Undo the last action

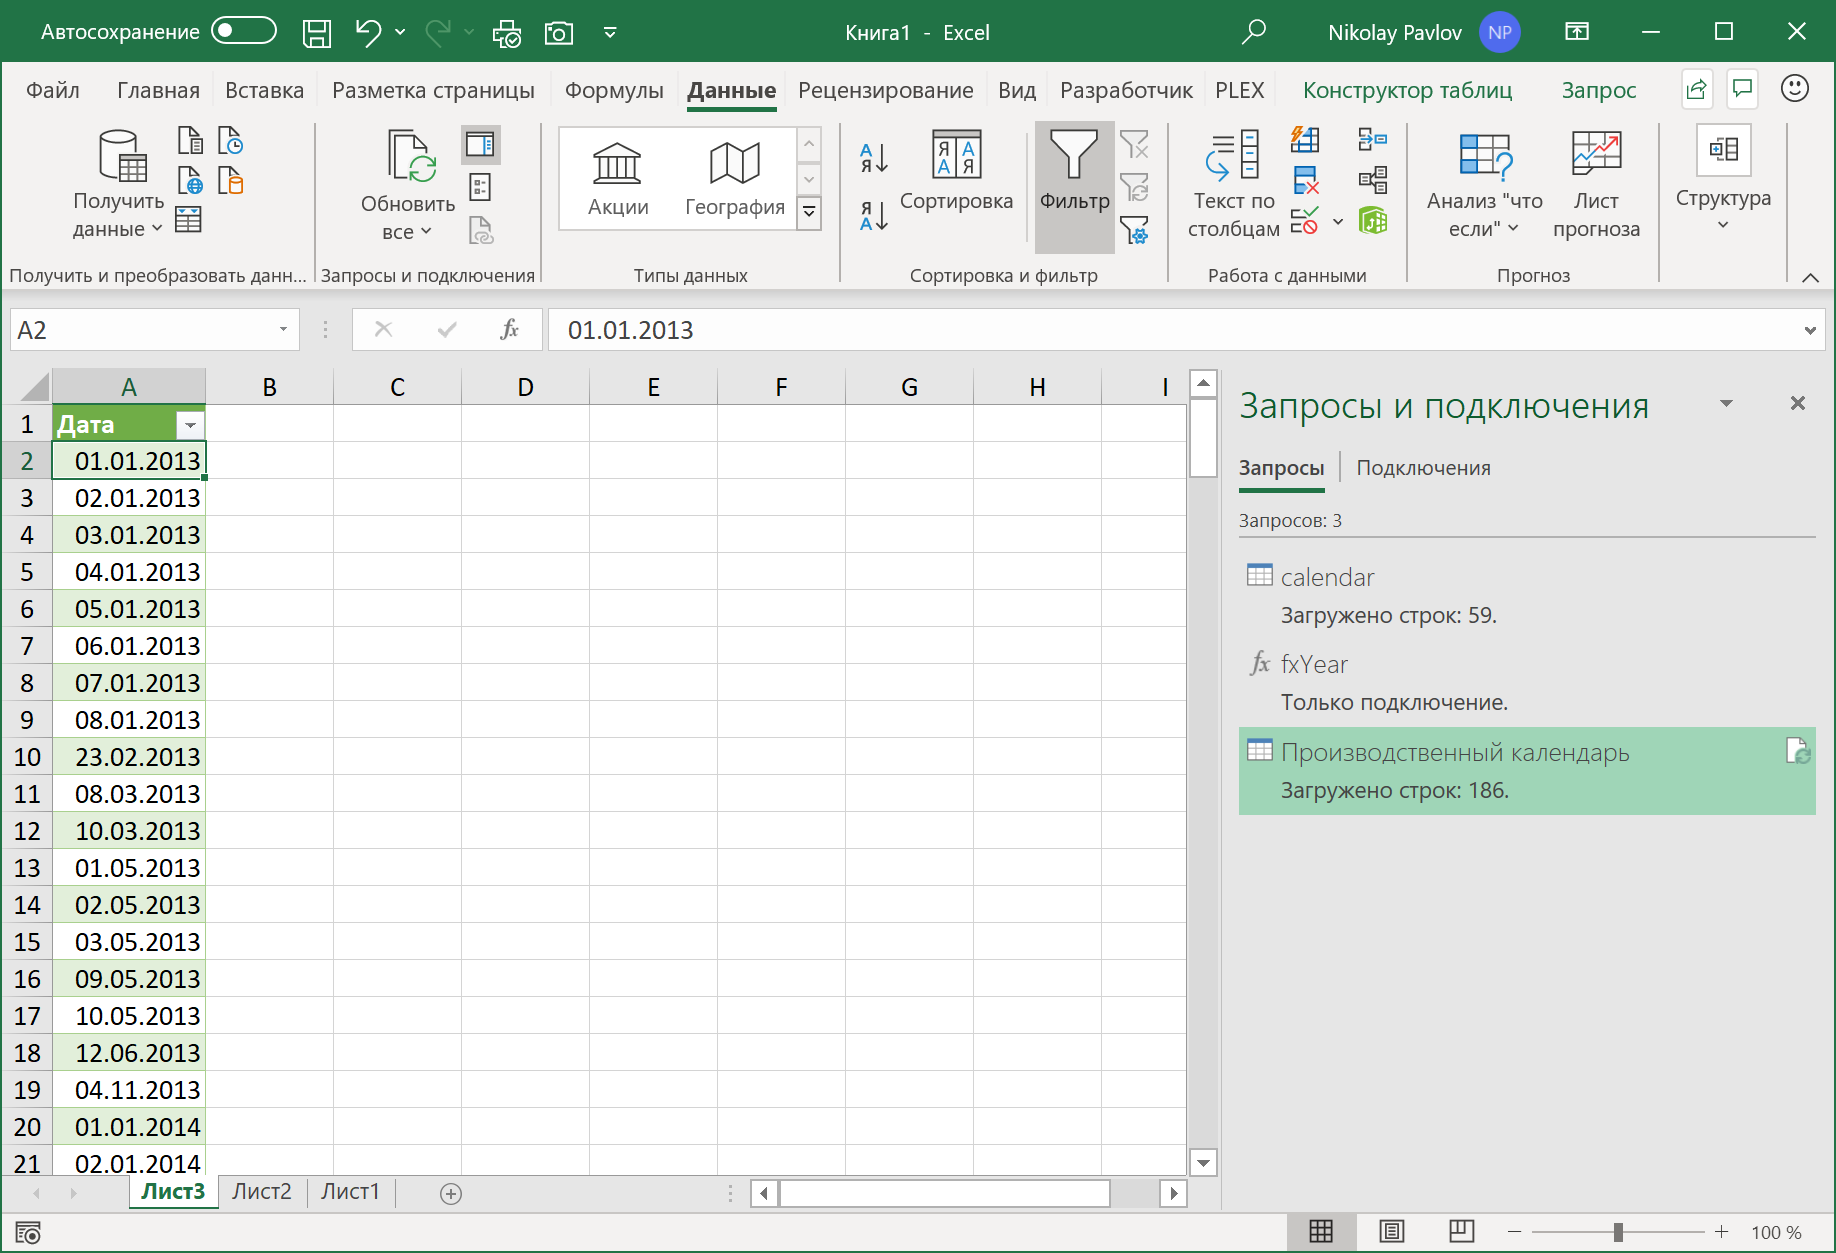tap(367, 32)
